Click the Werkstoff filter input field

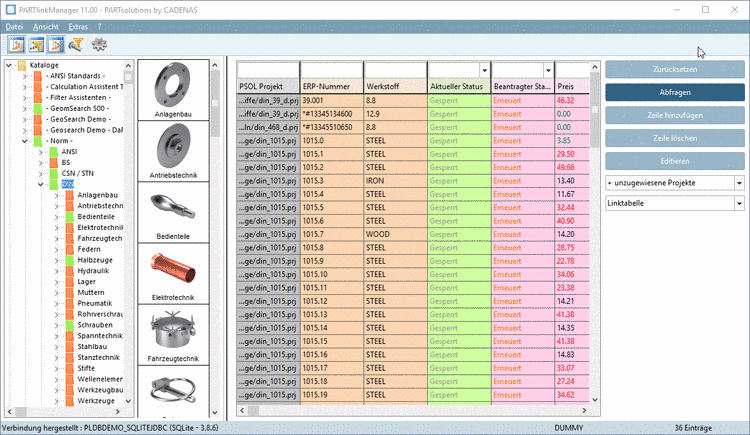pyautogui.click(x=395, y=70)
